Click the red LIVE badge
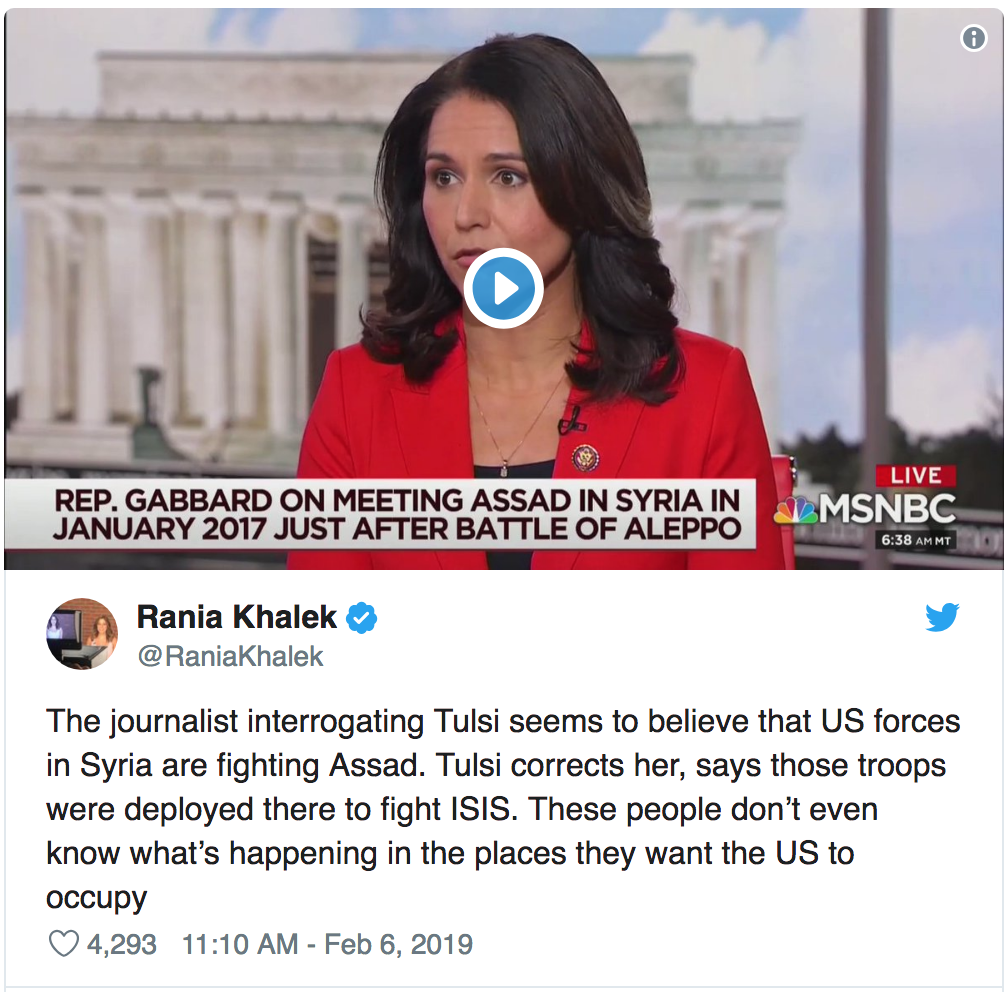The width and height of the screenshot is (1004, 992). pos(916,476)
